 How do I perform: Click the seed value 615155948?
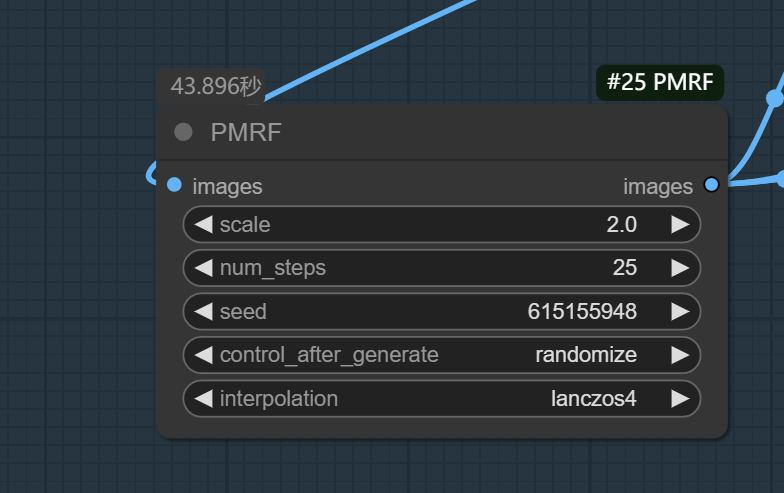click(x=582, y=312)
